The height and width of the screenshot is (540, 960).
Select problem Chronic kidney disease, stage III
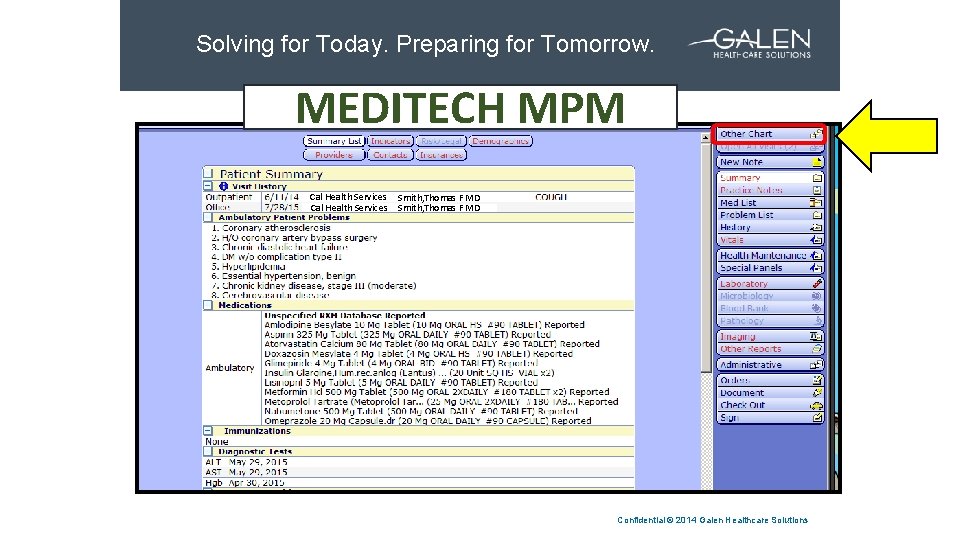(313, 286)
